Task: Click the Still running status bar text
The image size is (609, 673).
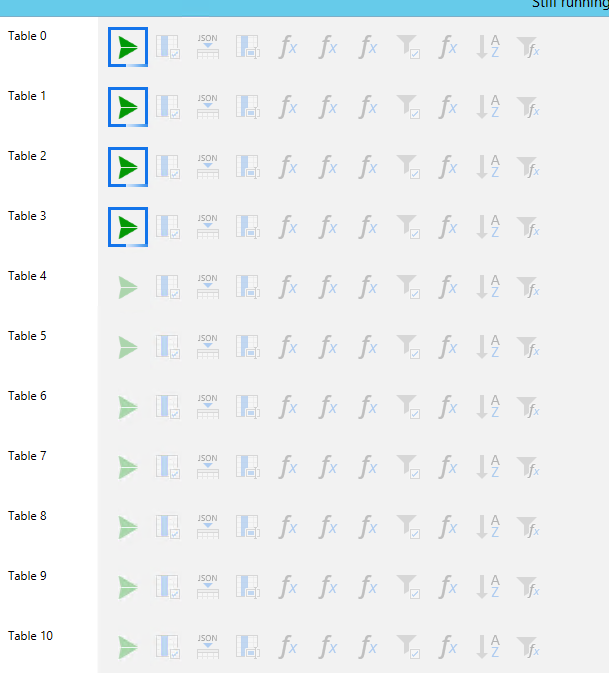Action: (570, 4)
